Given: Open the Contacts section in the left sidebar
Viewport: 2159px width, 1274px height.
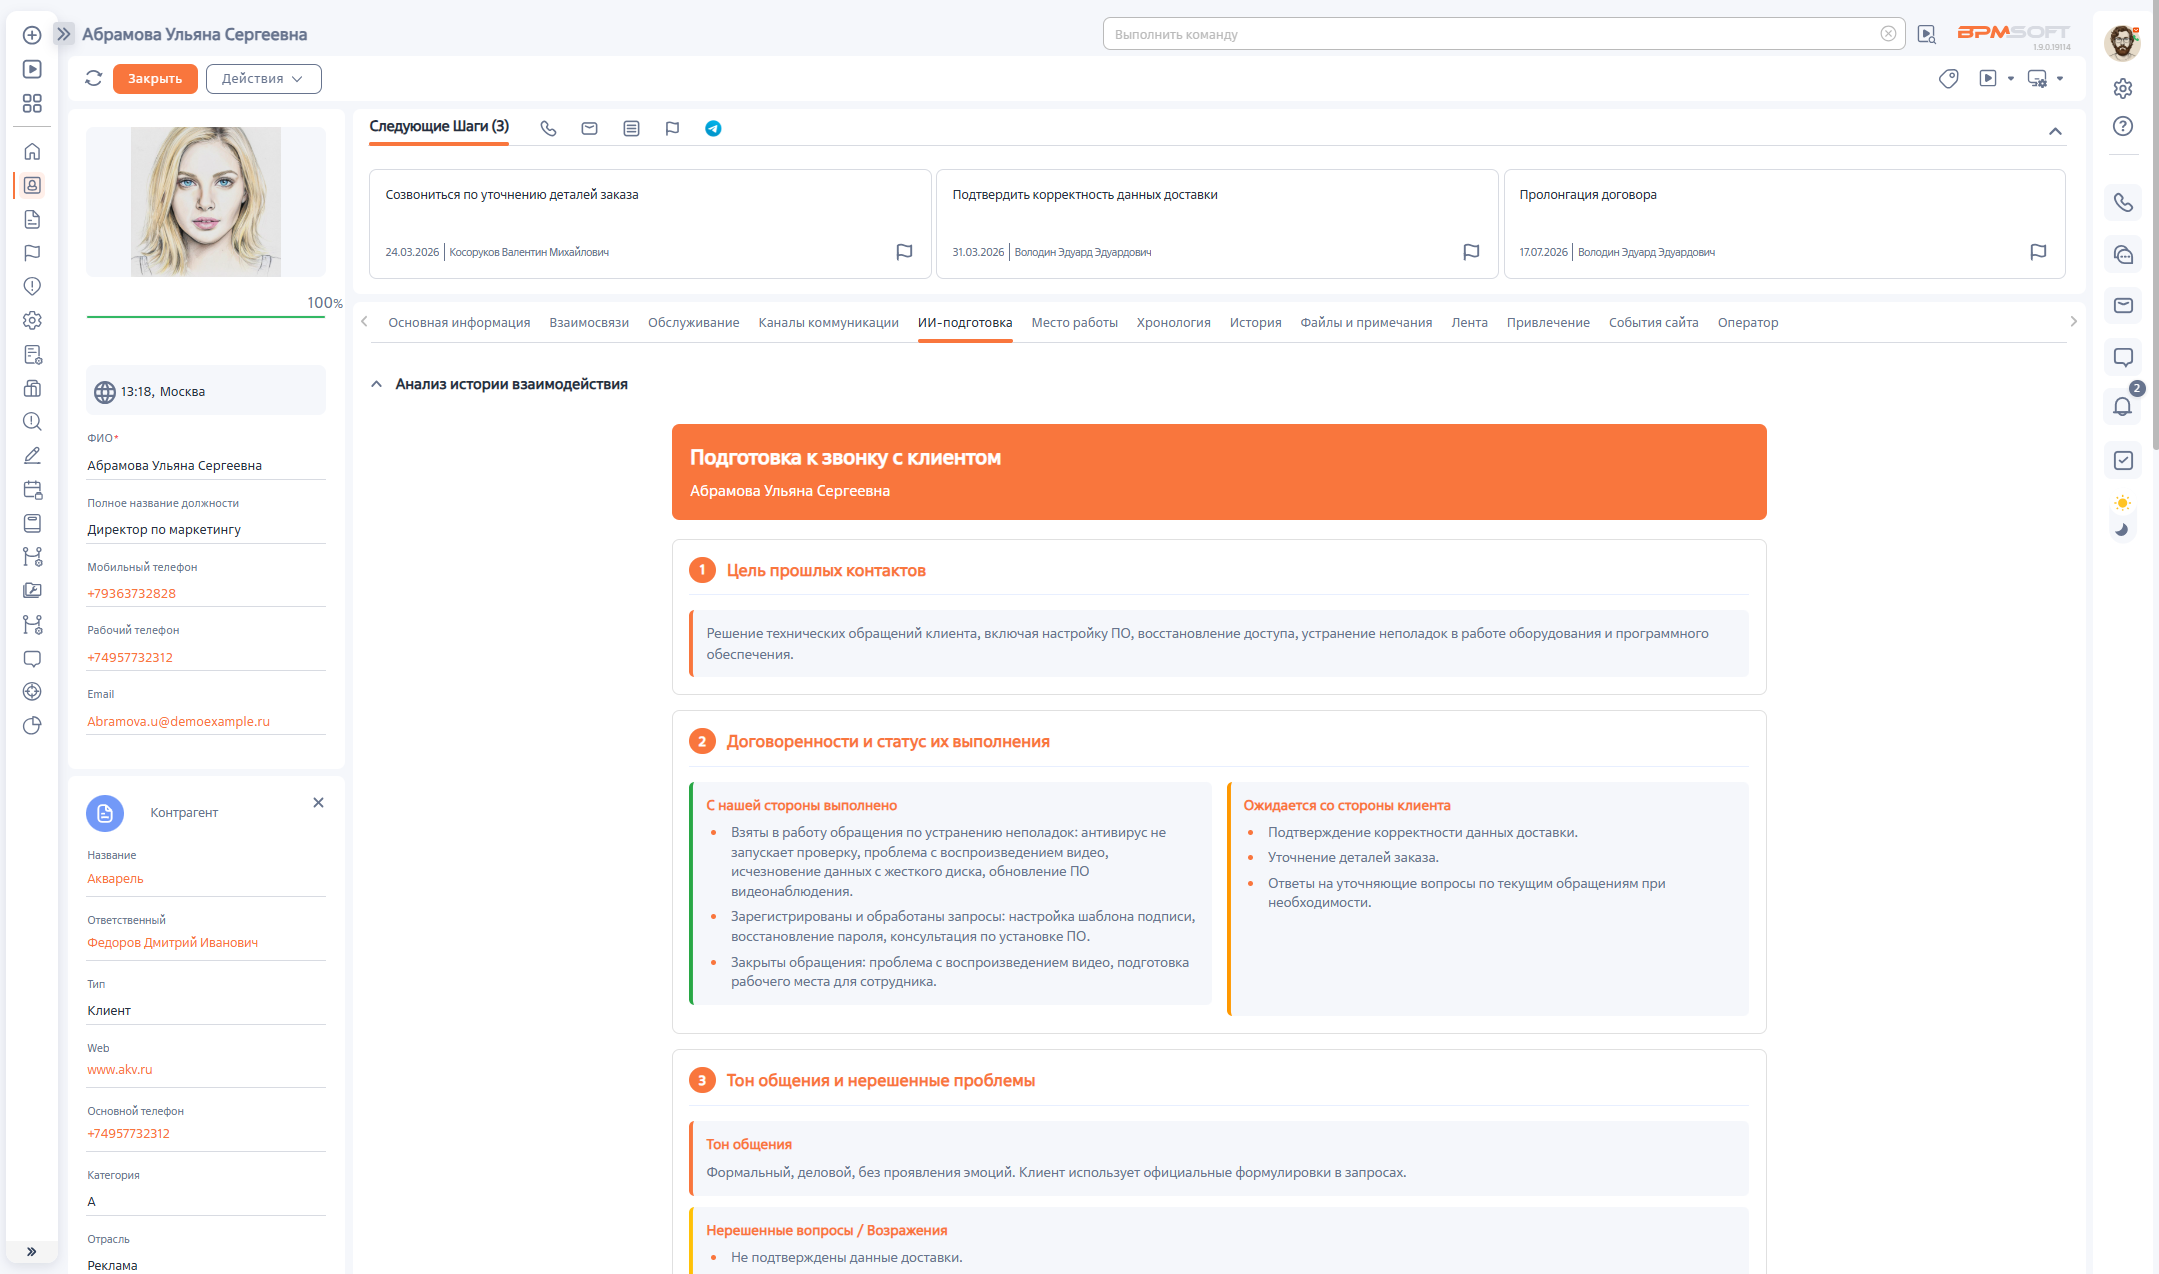Looking at the screenshot, I should [32, 185].
